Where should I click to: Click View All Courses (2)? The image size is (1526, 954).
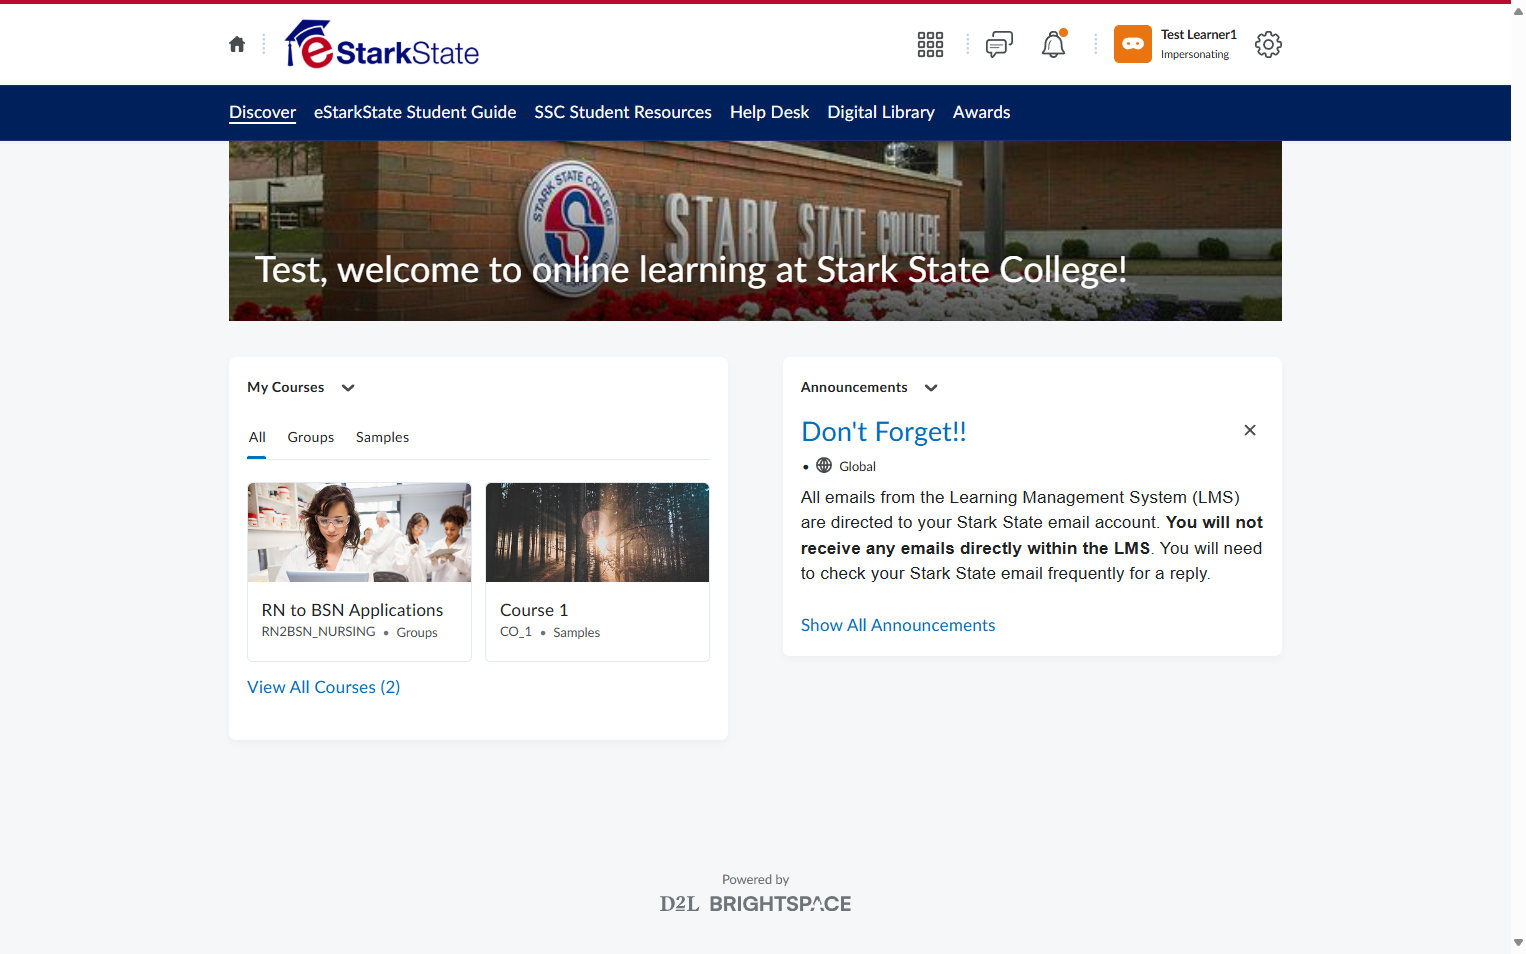[324, 687]
